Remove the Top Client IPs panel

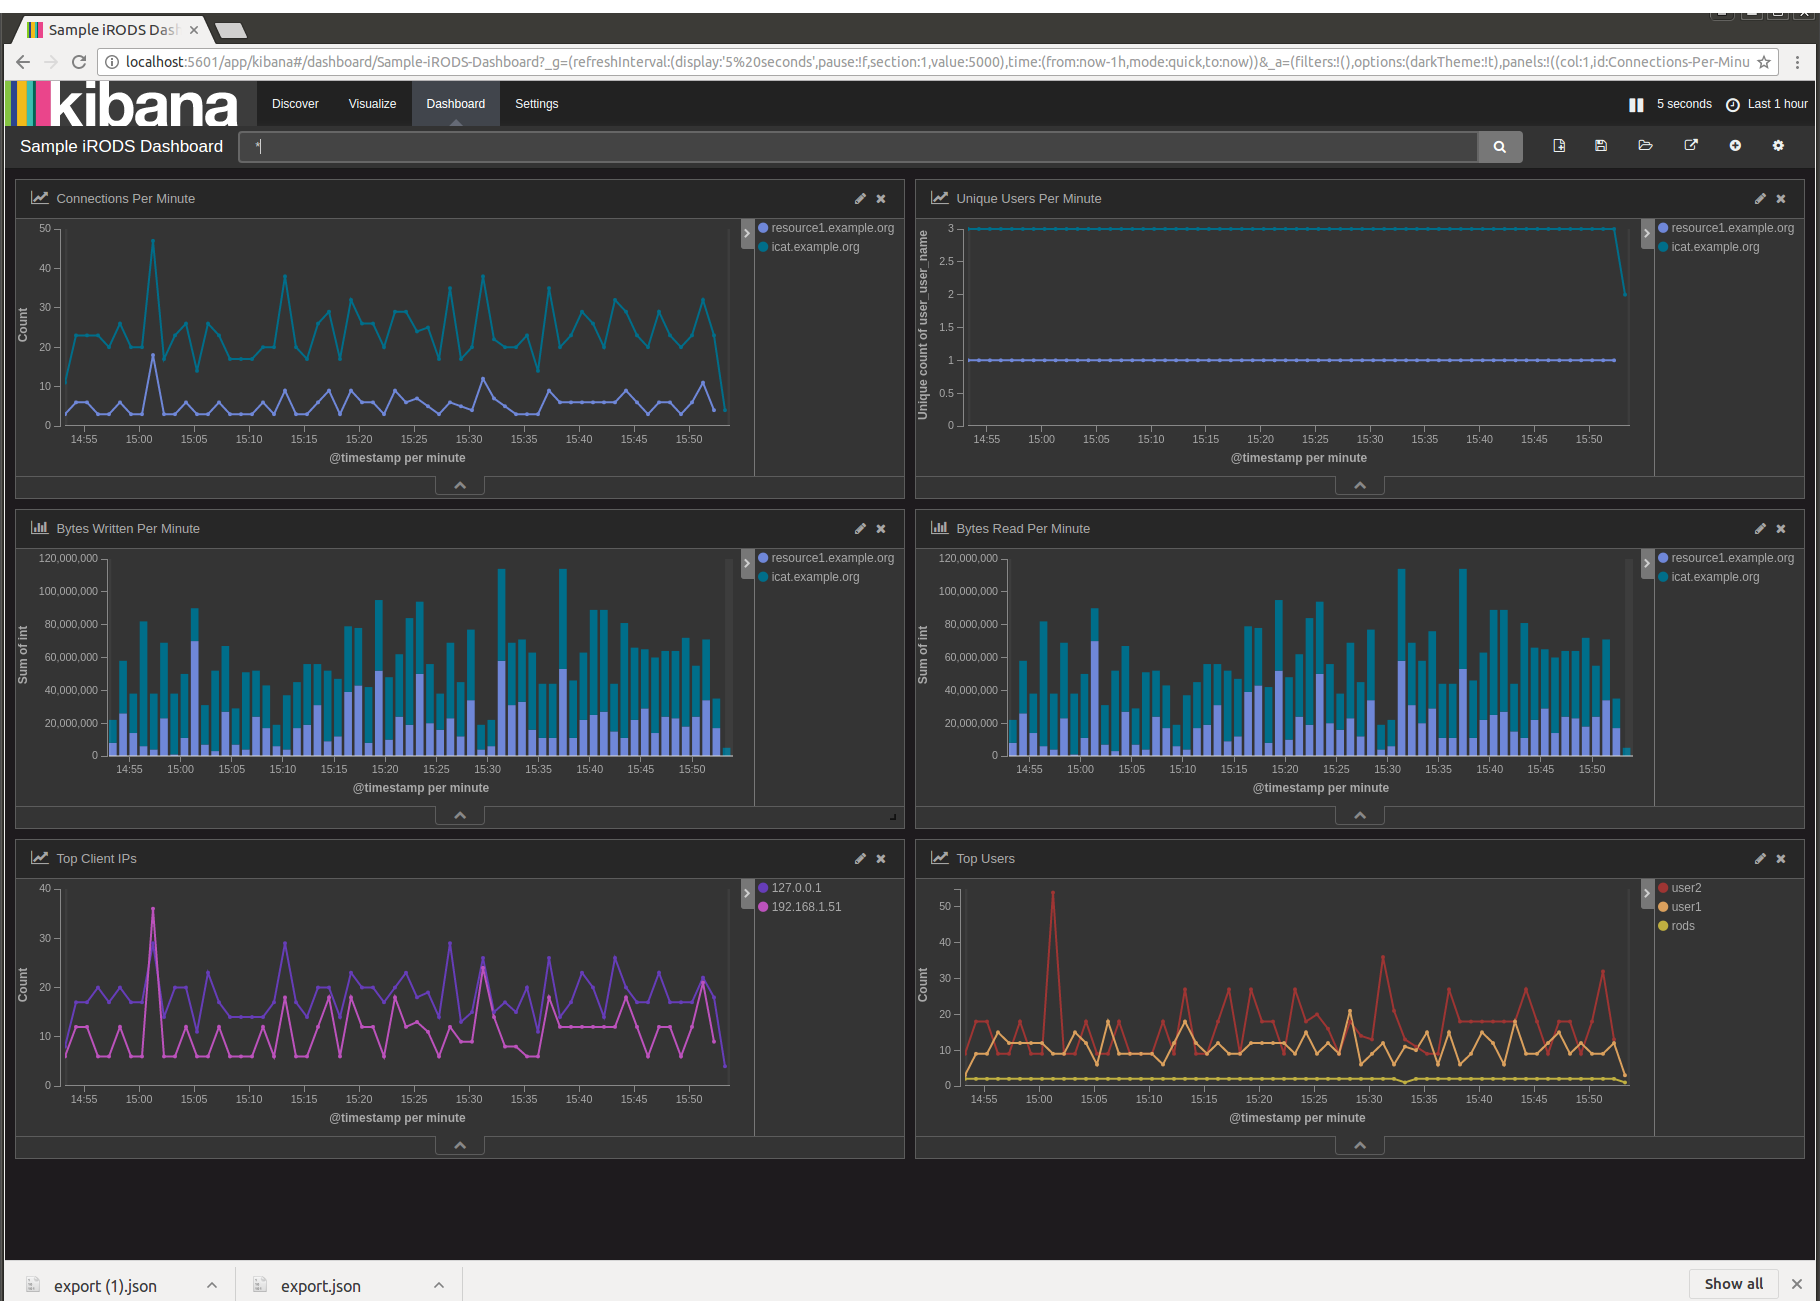click(881, 859)
